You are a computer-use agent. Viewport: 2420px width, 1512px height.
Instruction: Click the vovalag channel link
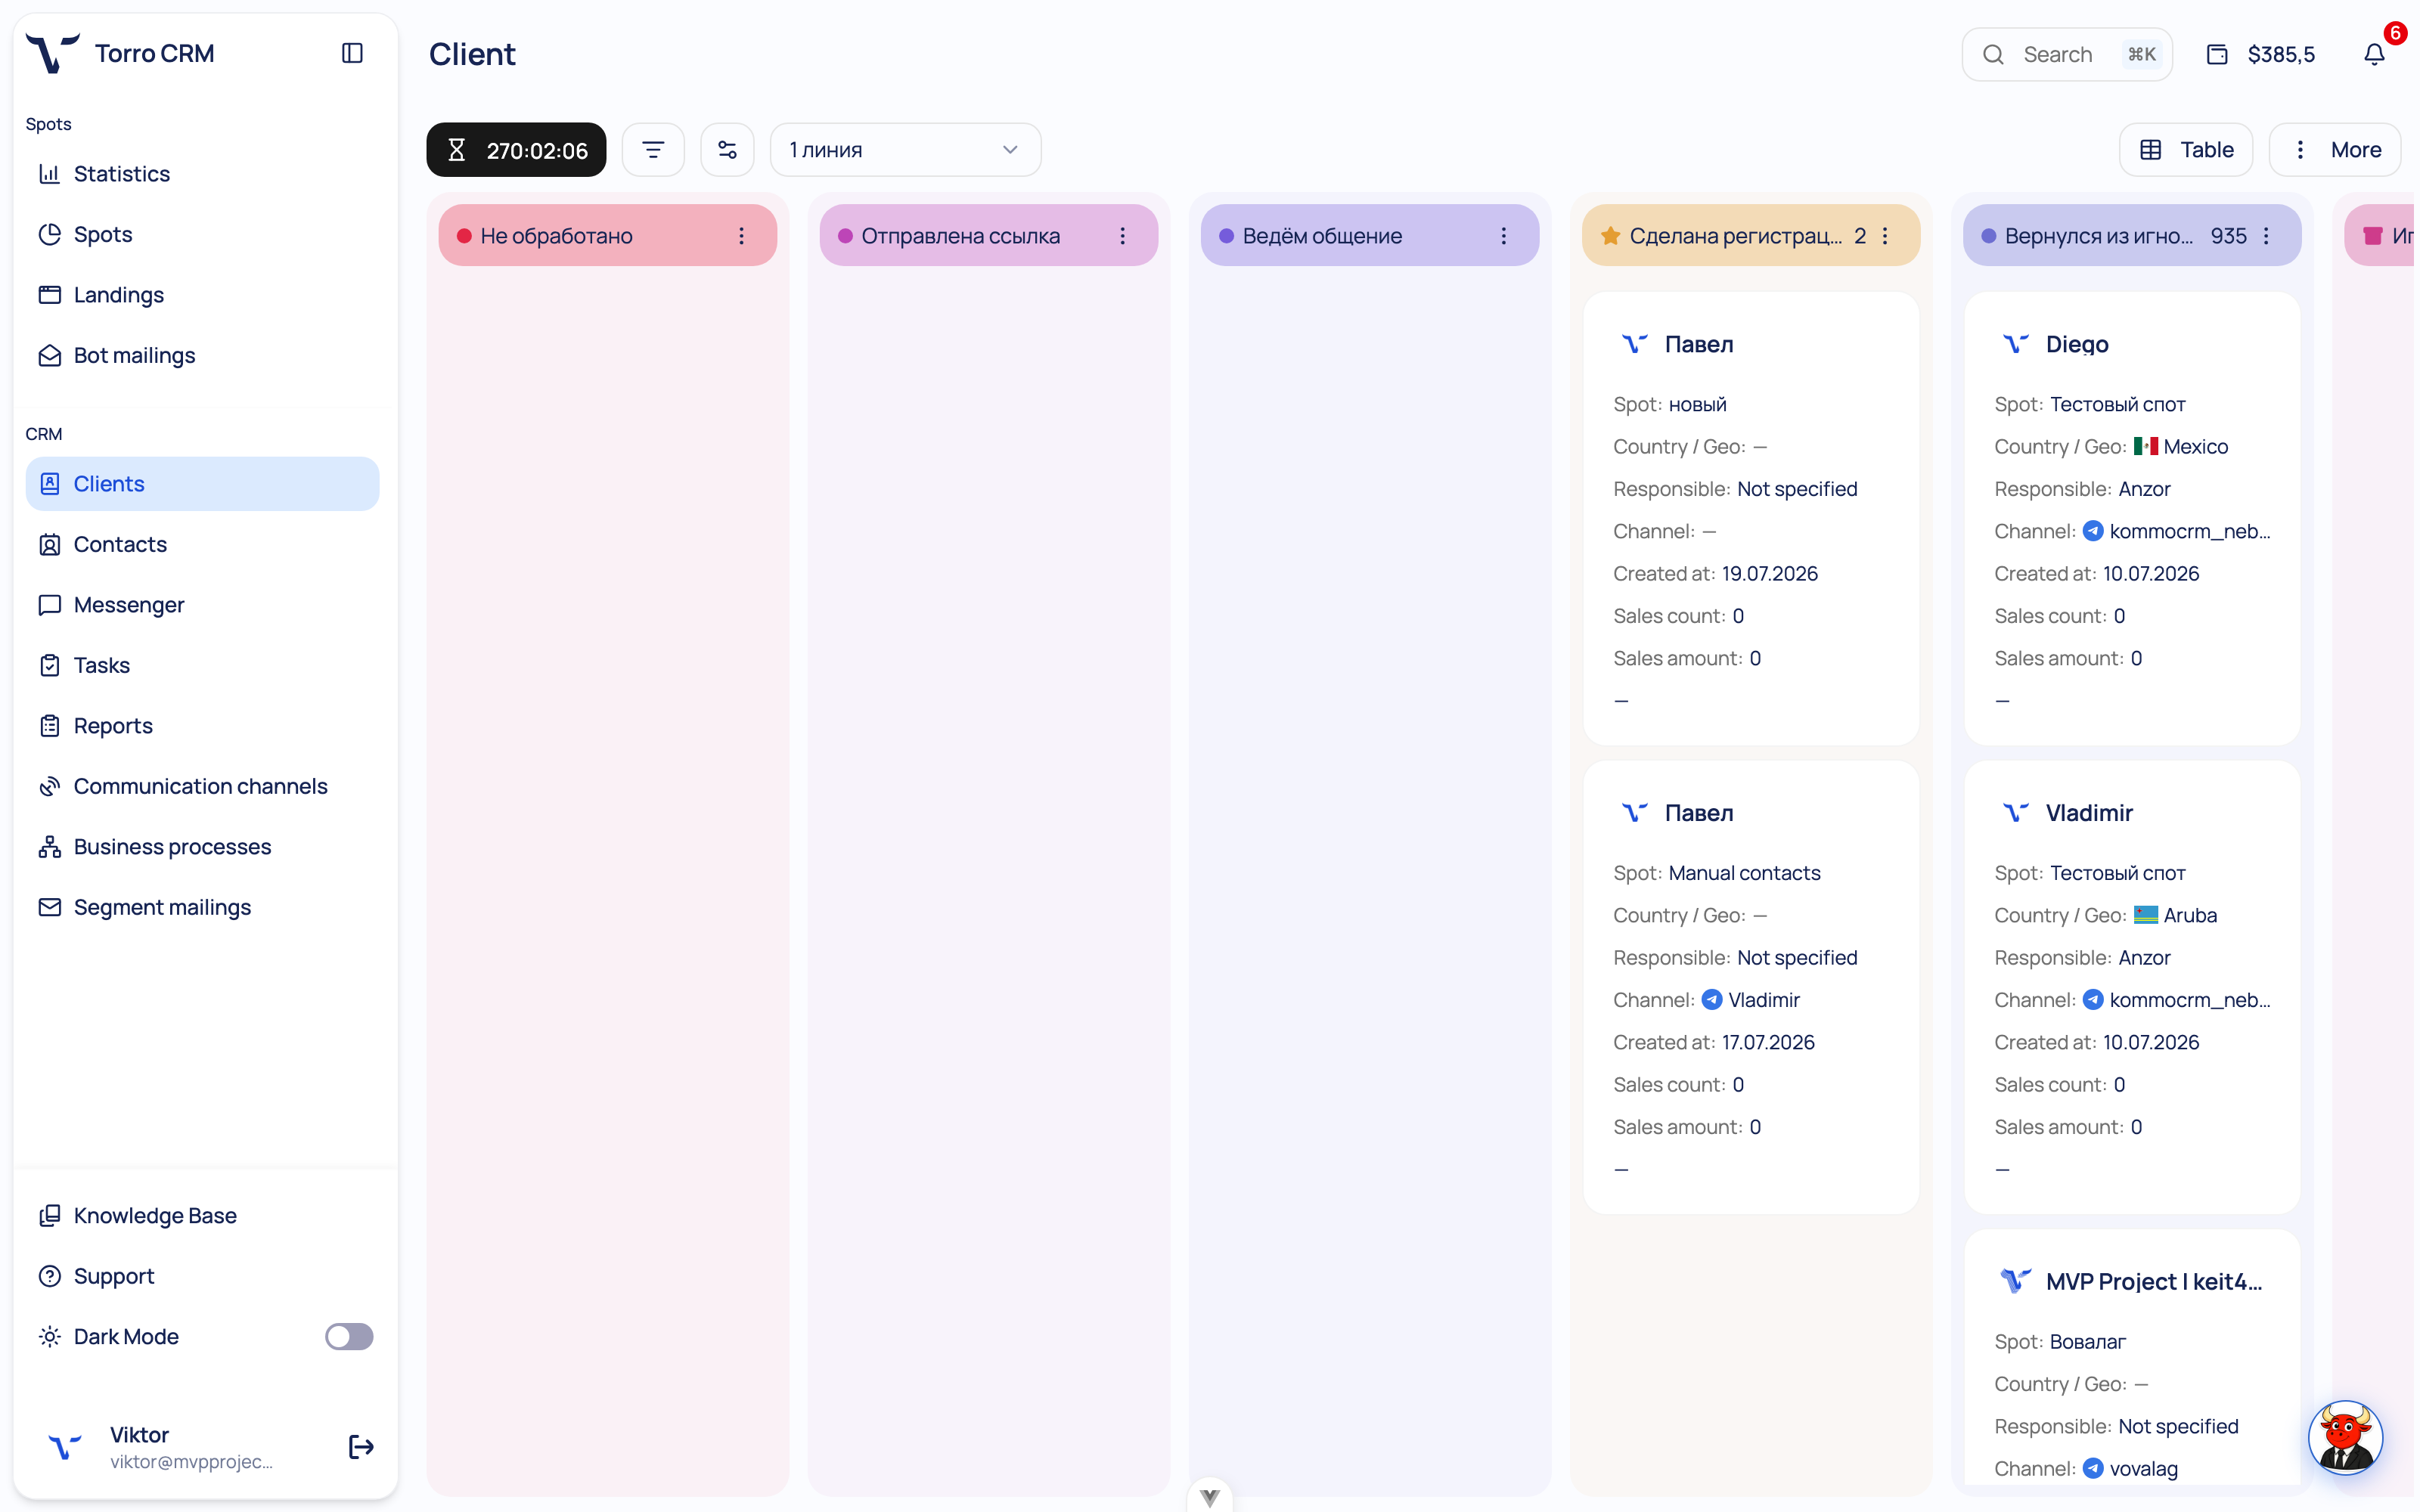coord(2130,1469)
